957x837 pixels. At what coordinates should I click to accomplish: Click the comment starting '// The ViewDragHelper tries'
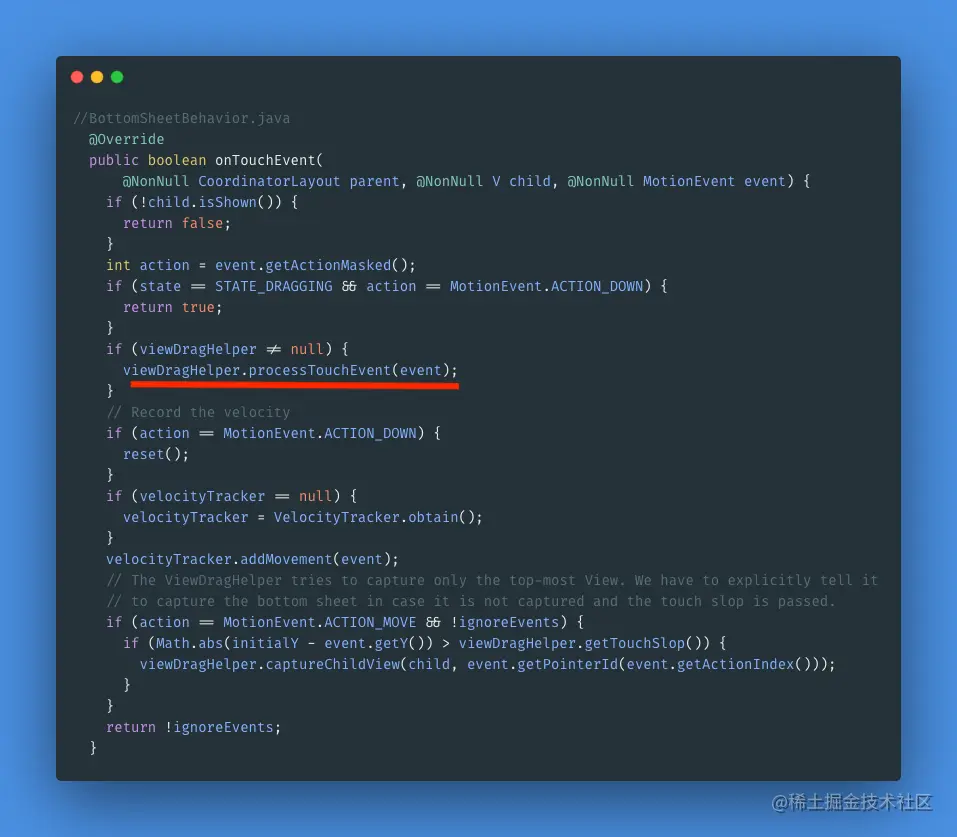click(x=492, y=581)
